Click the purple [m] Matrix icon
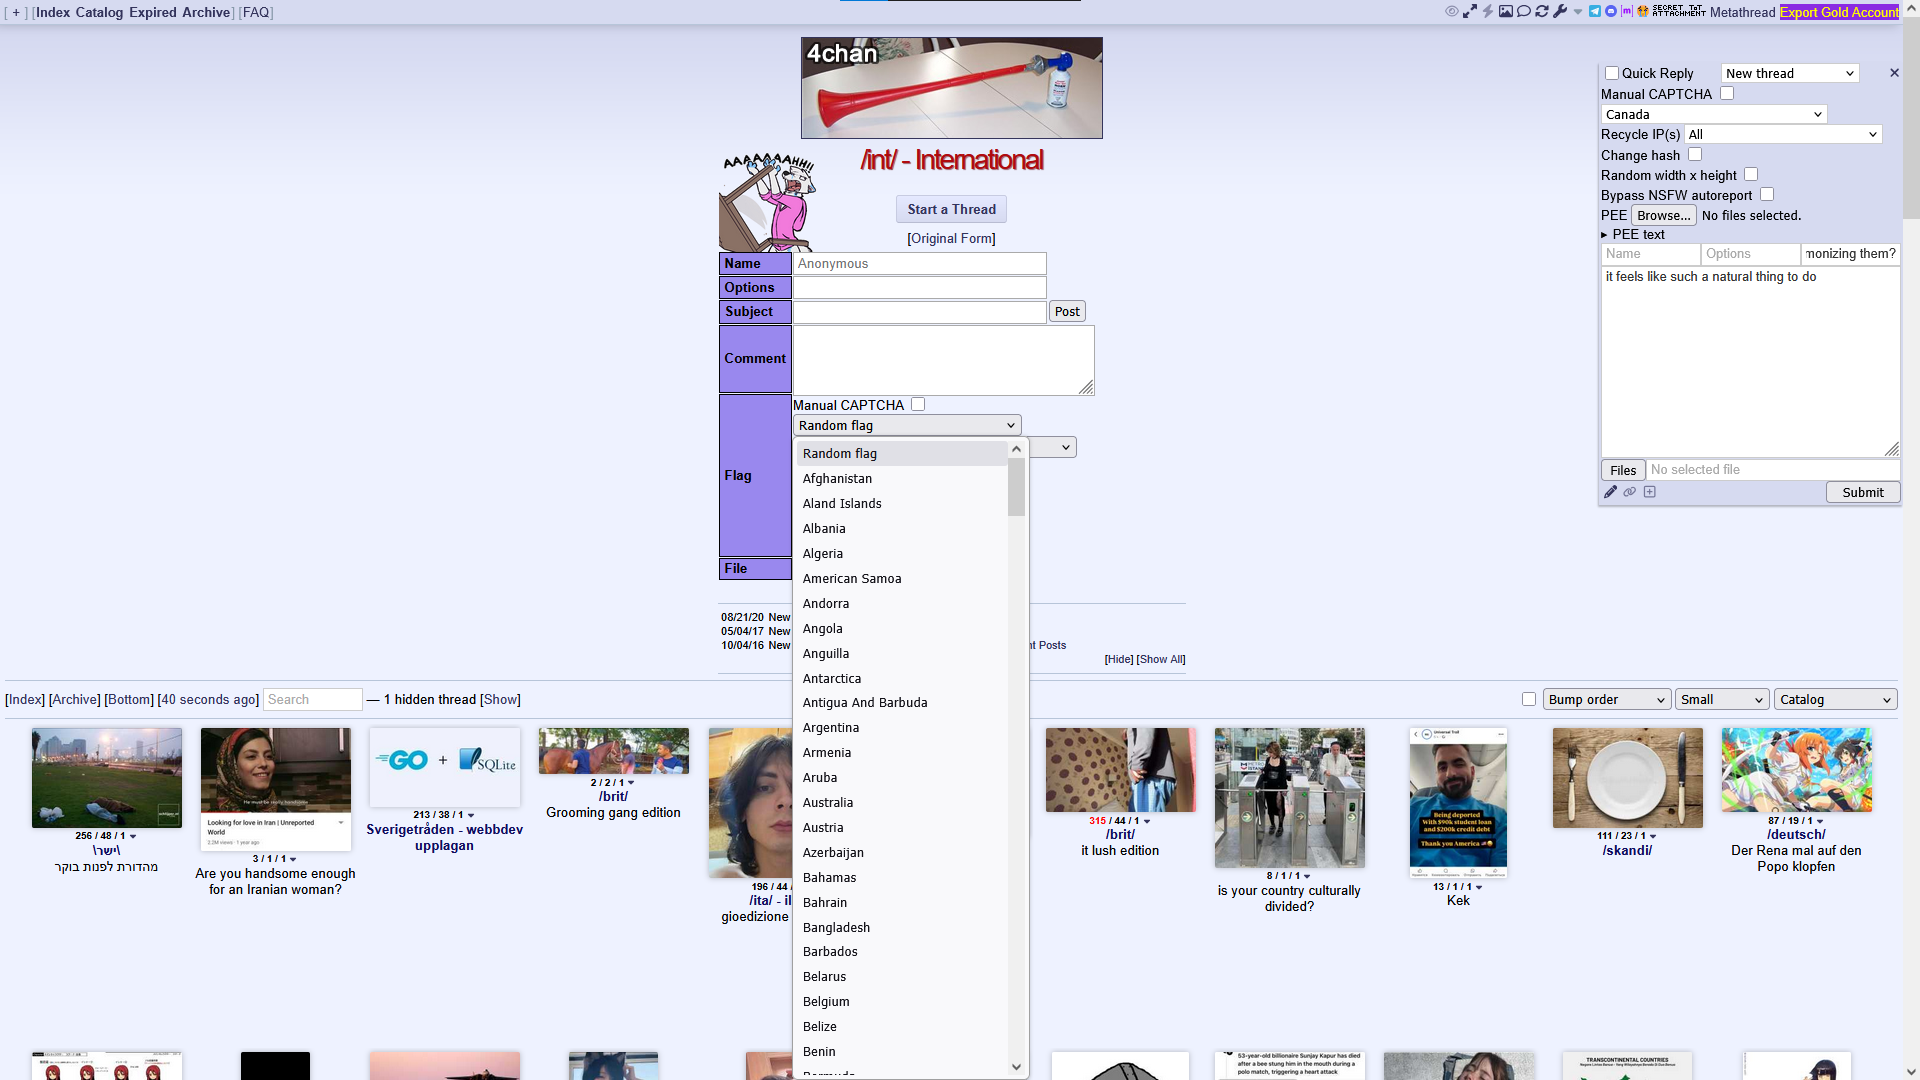1920x1080 pixels. (x=1627, y=12)
